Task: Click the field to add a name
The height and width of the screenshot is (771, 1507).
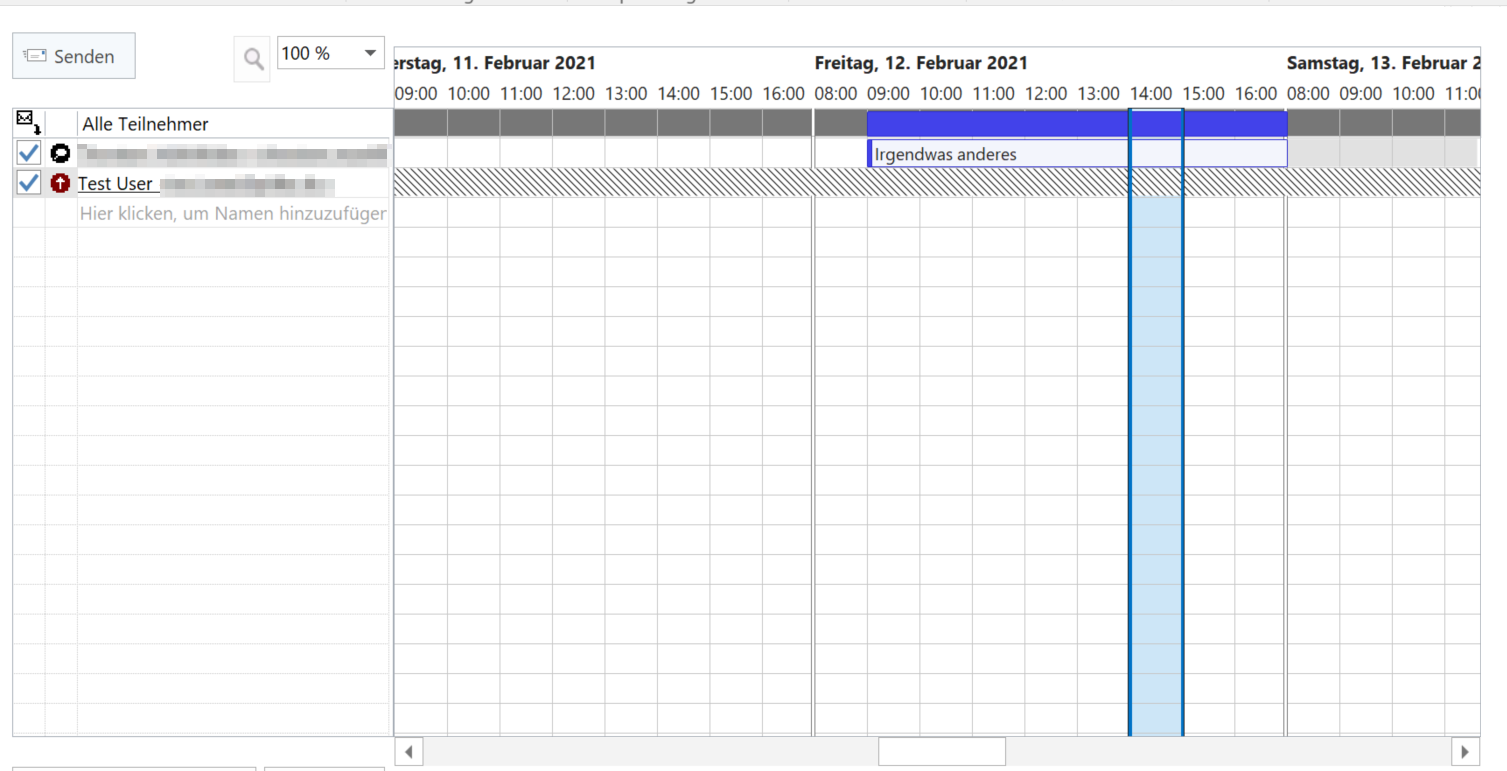Action: (x=232, y=213)
